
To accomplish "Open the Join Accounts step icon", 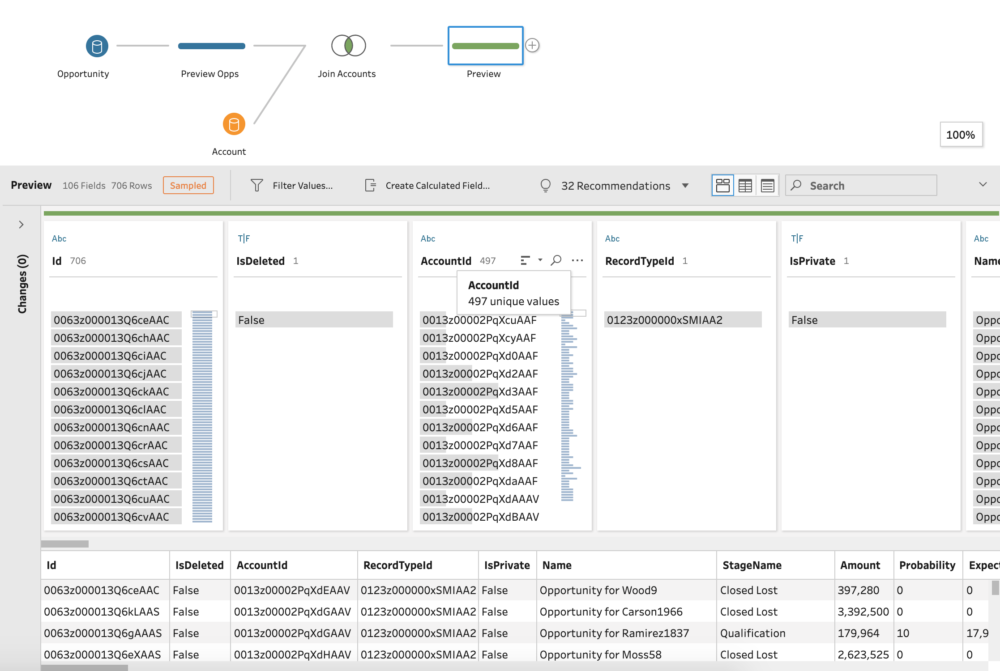I will (x=348, y=45).
